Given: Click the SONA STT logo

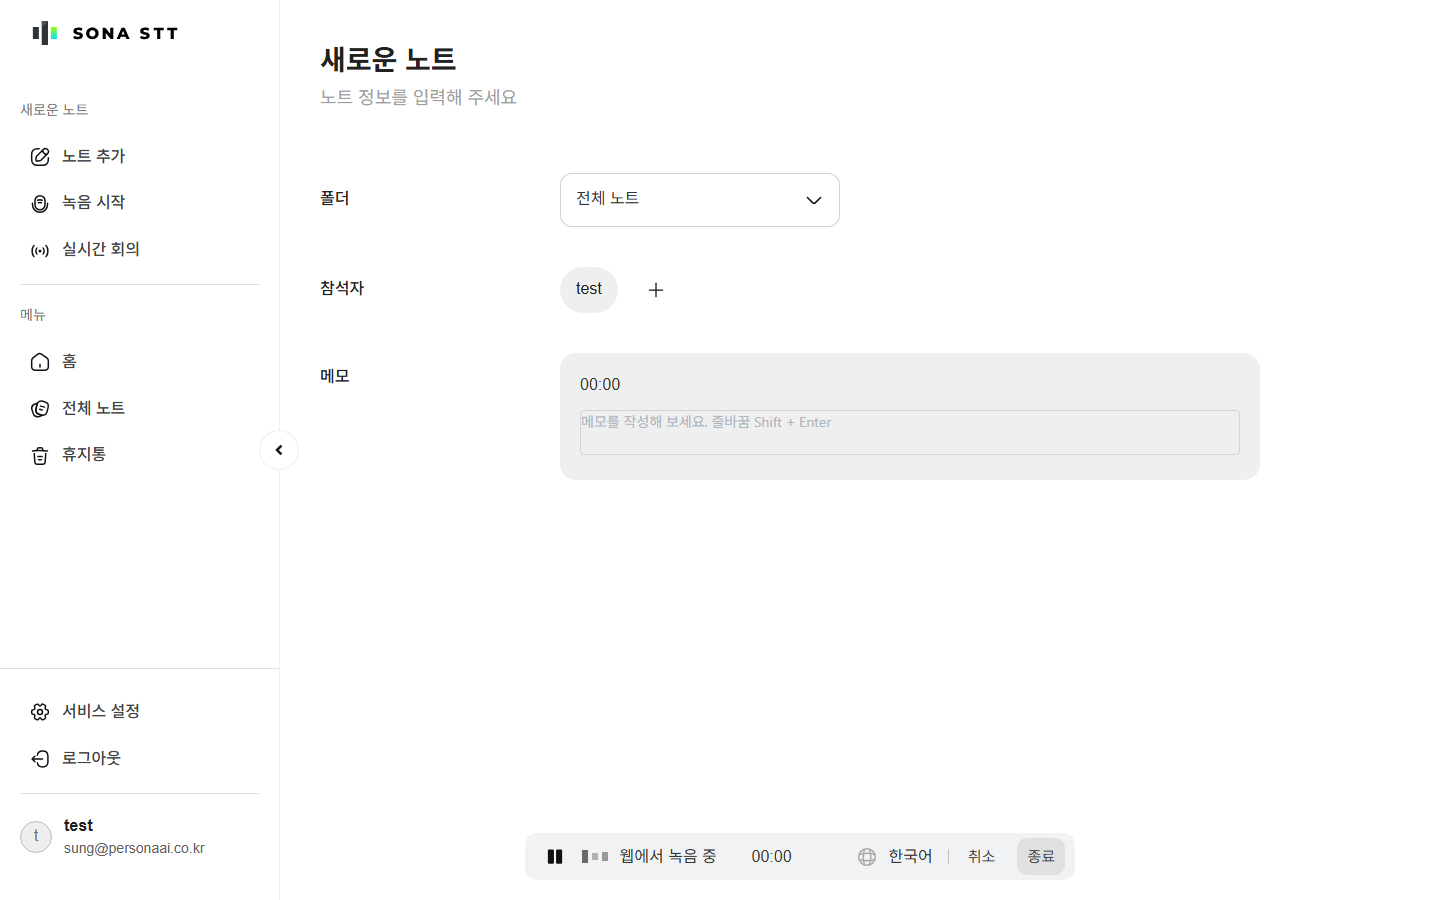Looking at the screenshot, I should tap(105, 33).
